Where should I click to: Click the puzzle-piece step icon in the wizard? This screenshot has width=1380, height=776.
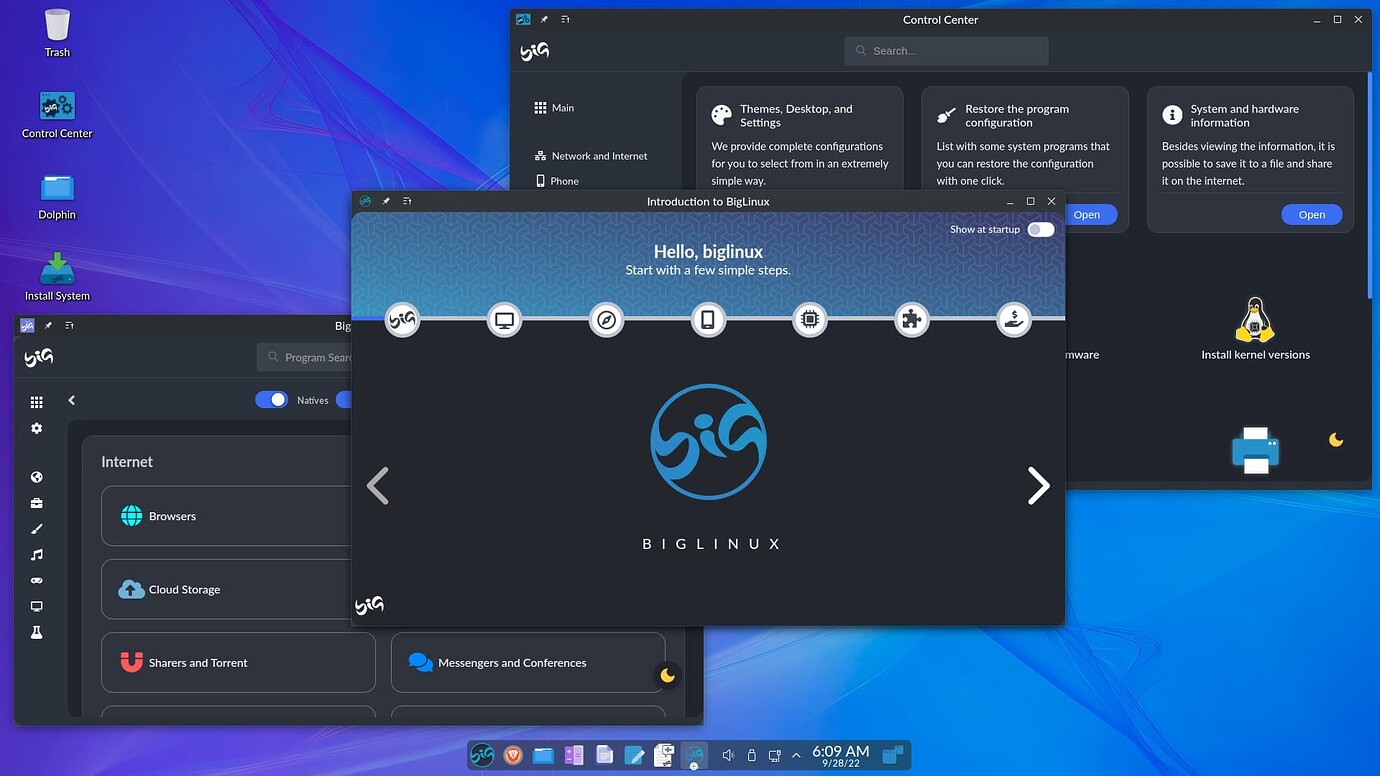[x=911, y=320]
